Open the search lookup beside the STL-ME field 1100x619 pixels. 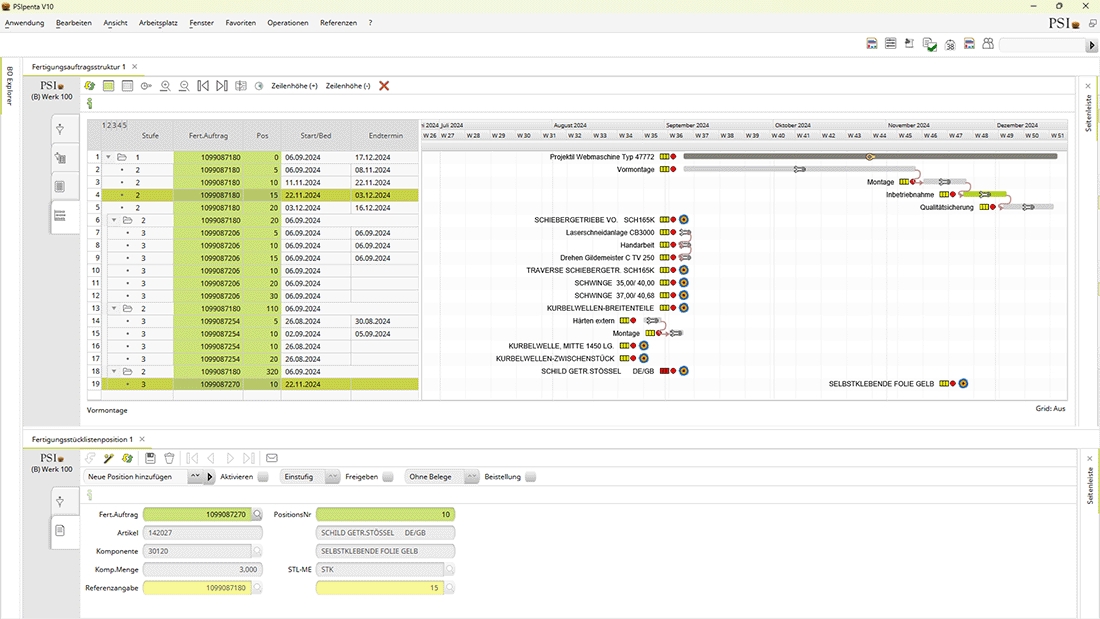[x=450, y=569]
